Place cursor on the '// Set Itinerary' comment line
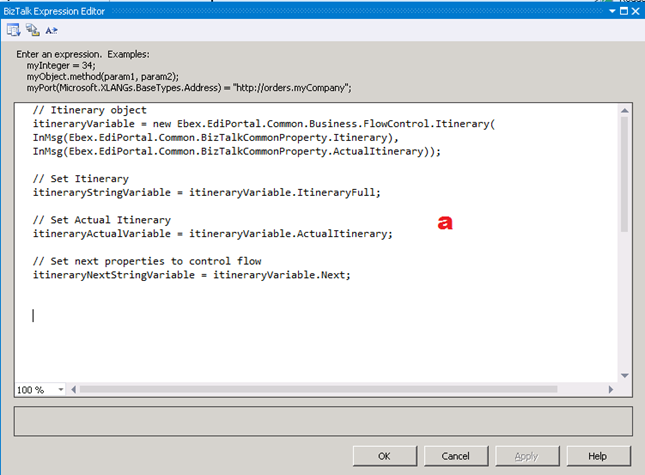Viewport: 645px width, 475px height. click(80, 178)
